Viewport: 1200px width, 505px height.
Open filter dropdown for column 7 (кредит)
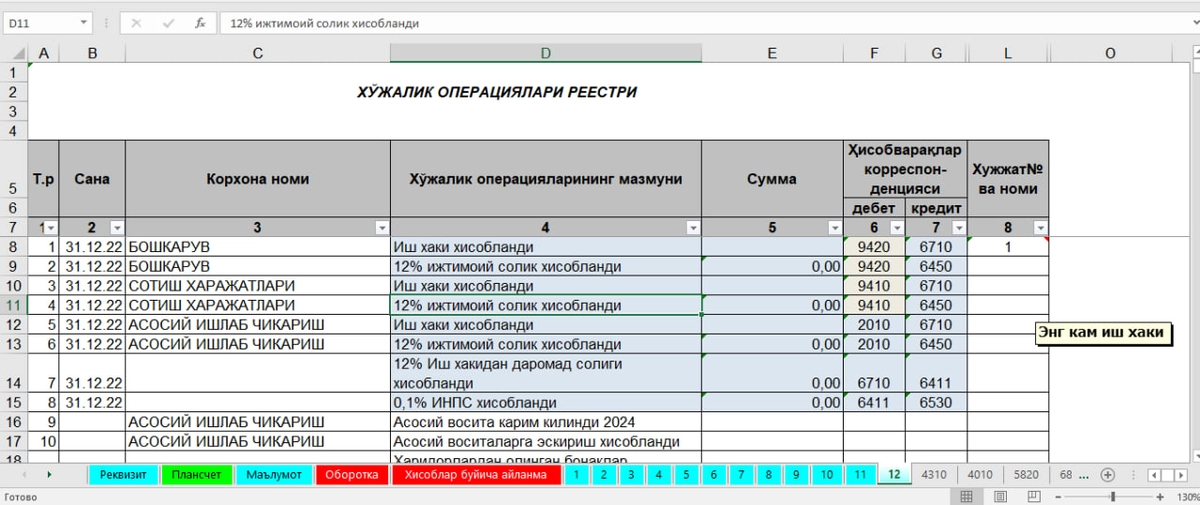pyautogui.click(x=958, y=228)
